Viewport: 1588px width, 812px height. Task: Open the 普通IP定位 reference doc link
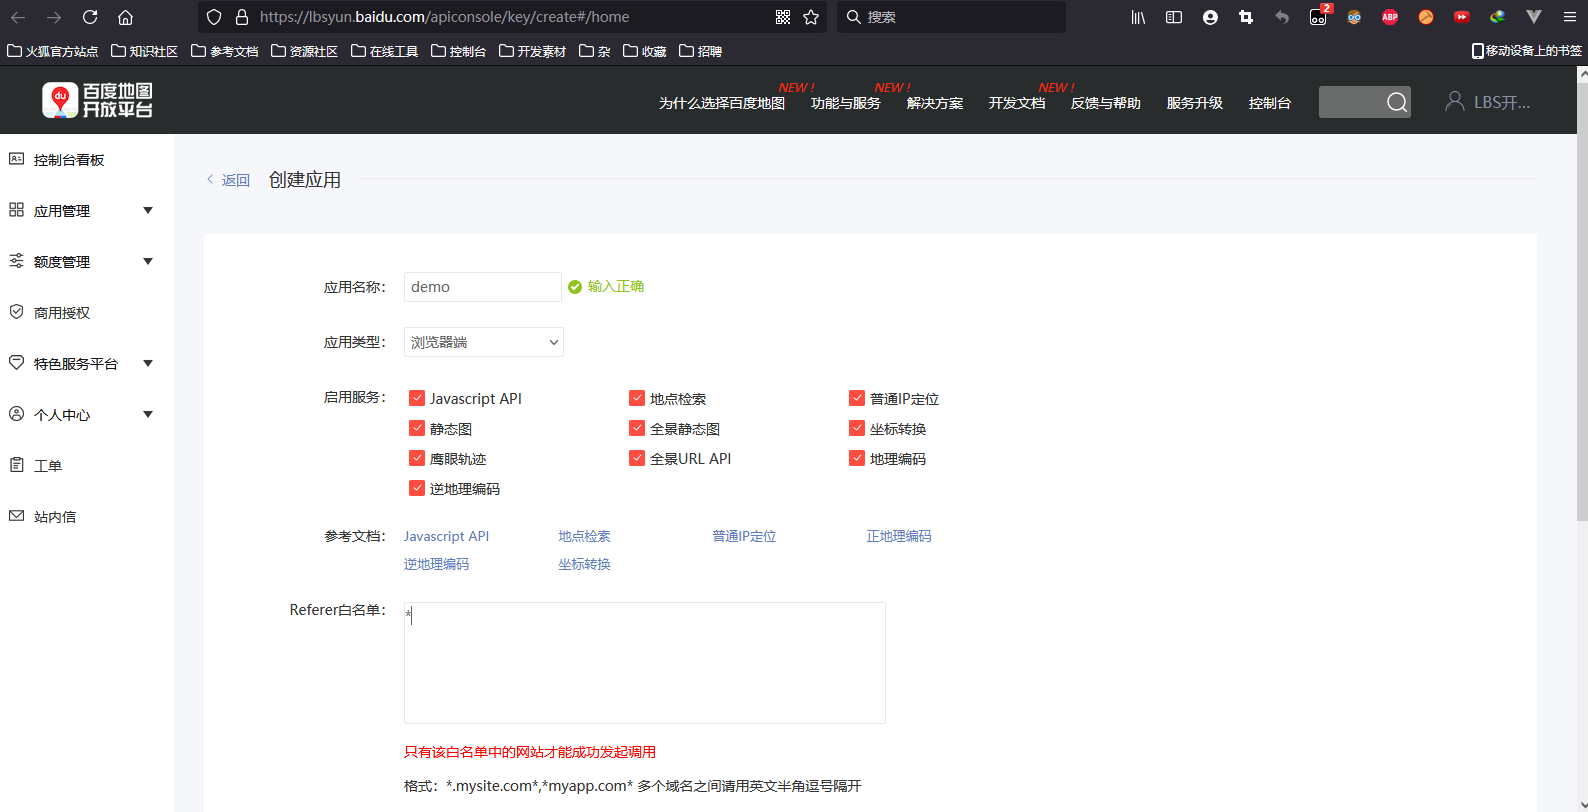[744, 536]
